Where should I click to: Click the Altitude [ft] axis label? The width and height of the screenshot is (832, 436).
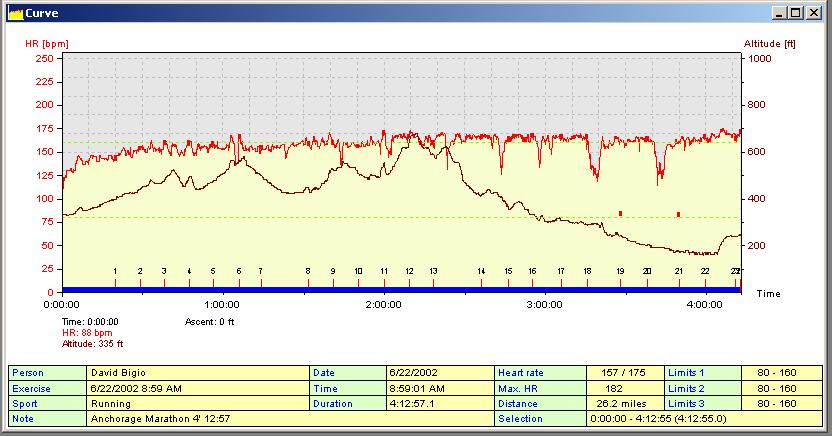[769, 44]
